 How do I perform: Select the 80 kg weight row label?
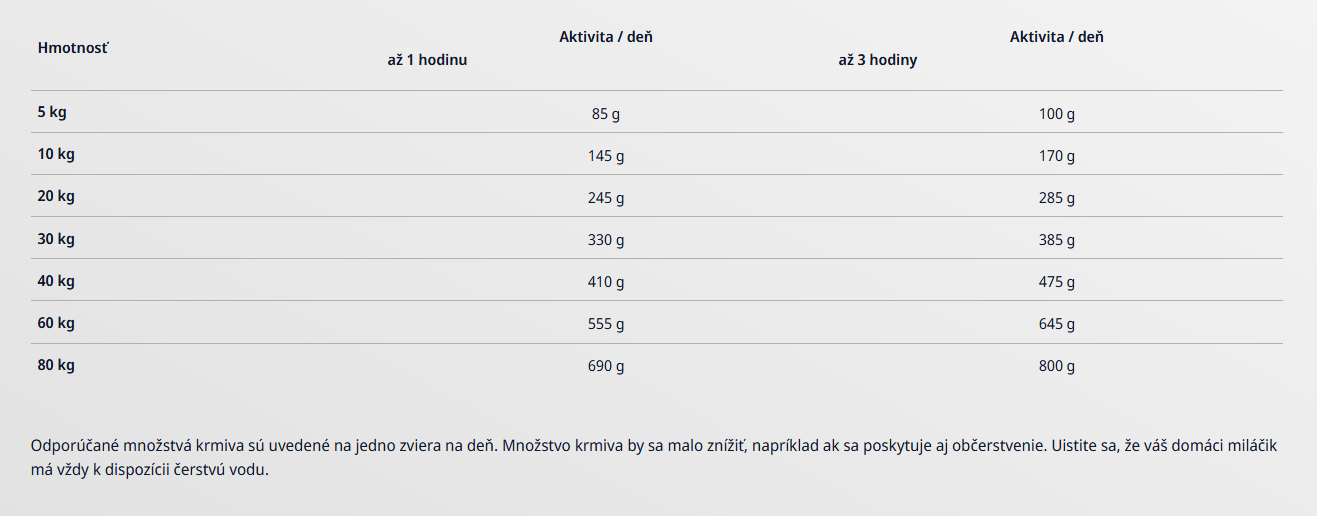[56, 365]
